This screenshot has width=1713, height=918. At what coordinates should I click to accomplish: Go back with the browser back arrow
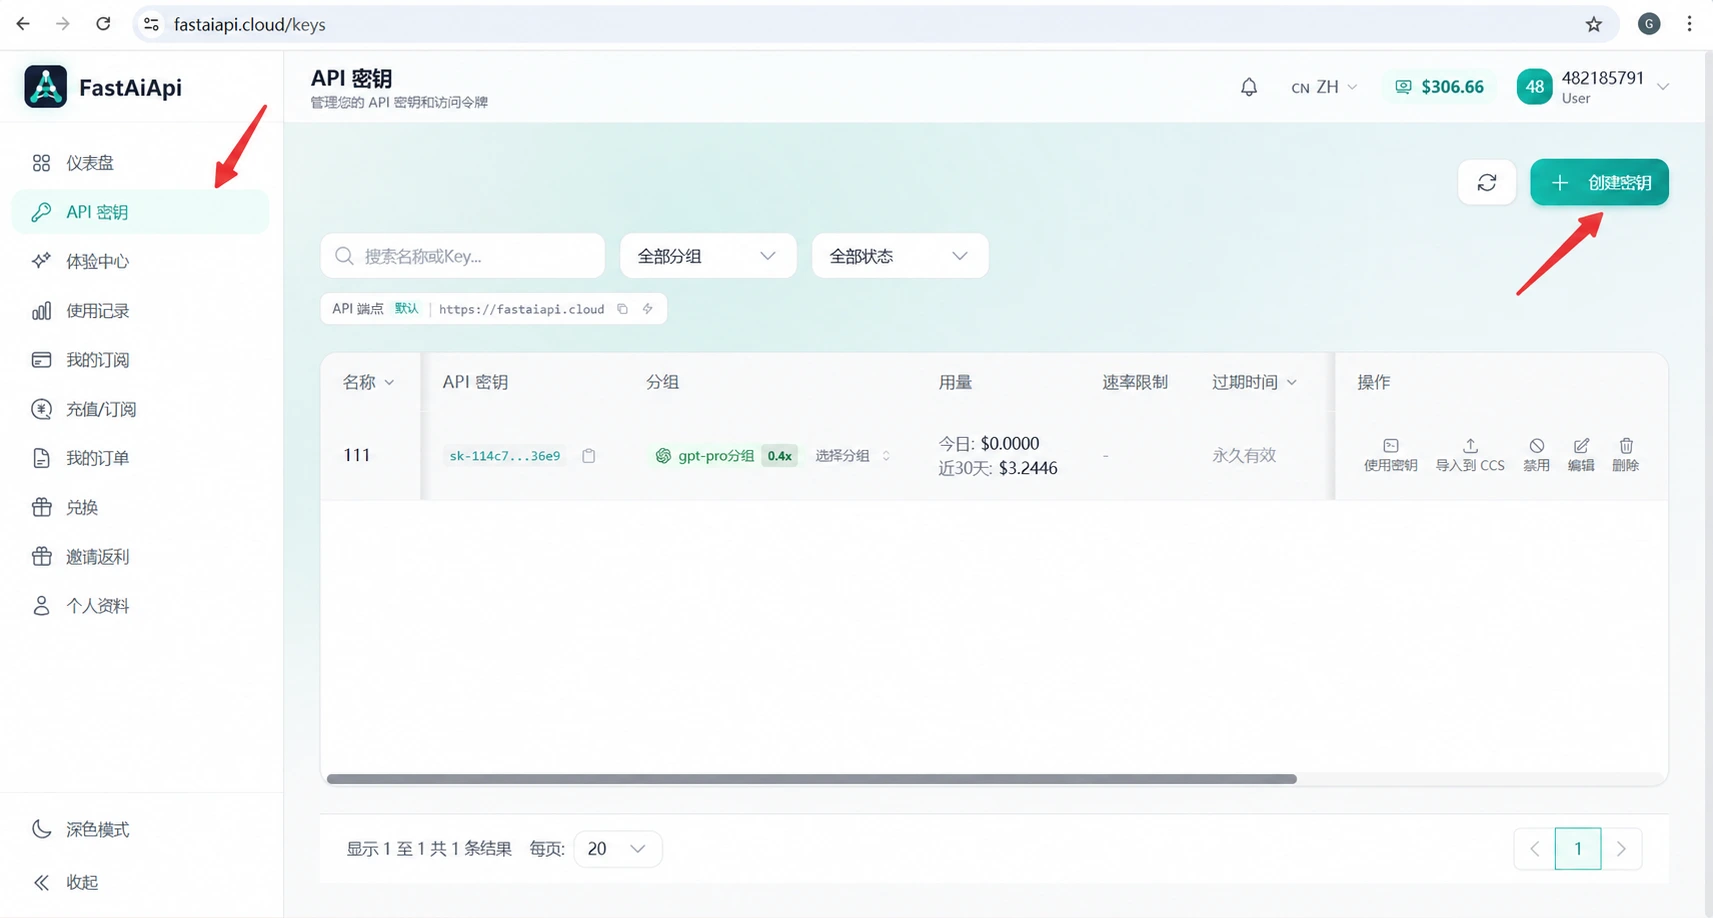pos(23,24)
